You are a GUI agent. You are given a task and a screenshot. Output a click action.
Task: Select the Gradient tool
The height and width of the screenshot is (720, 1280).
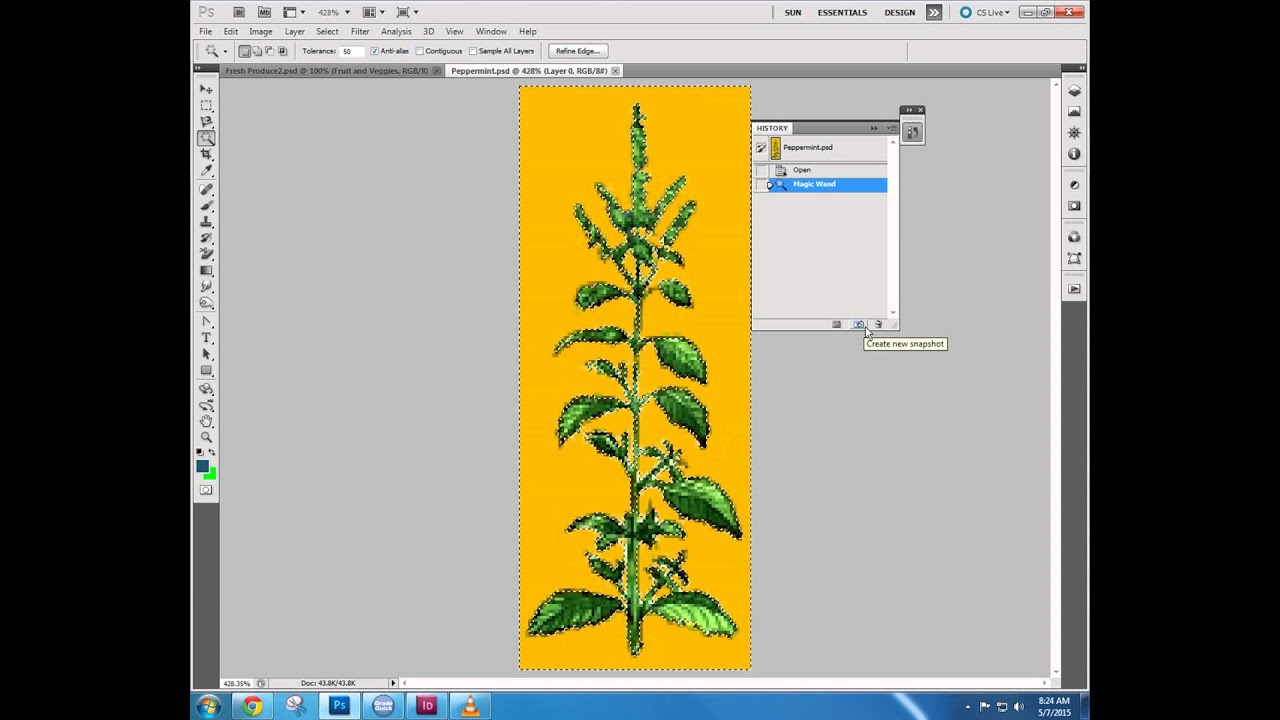tap(206, 270)
